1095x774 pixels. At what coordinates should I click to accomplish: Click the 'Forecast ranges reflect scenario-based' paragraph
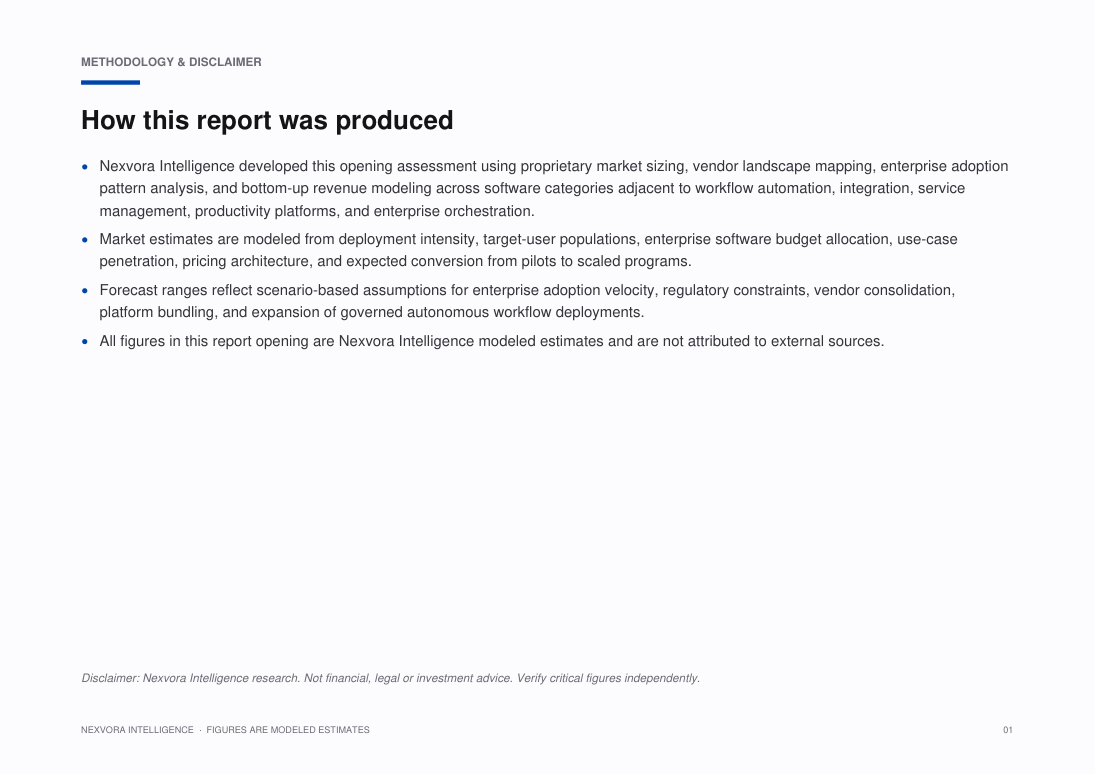coord(527,301)
